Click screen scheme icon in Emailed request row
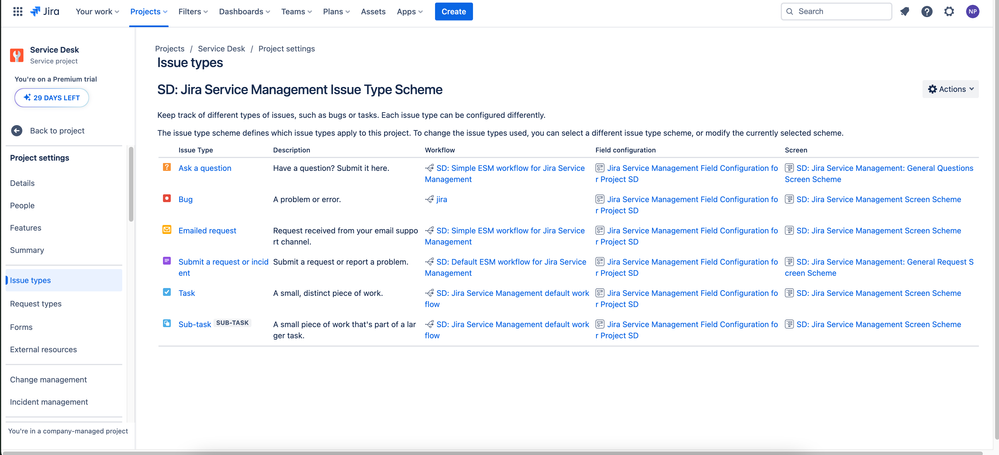This screenshot has width=999, height=455. 789,231
